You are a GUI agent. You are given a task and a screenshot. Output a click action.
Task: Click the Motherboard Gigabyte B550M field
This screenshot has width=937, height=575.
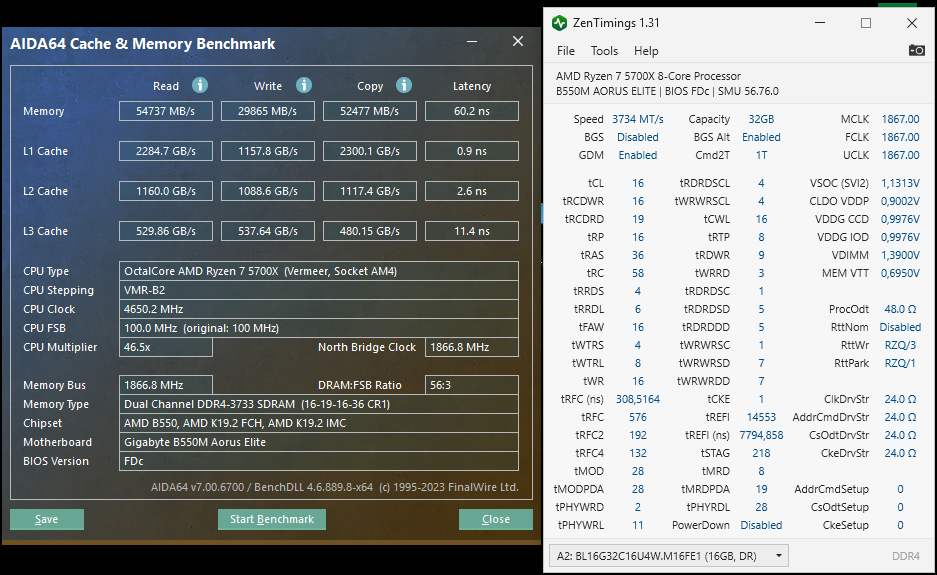click(x=319, y=442)
